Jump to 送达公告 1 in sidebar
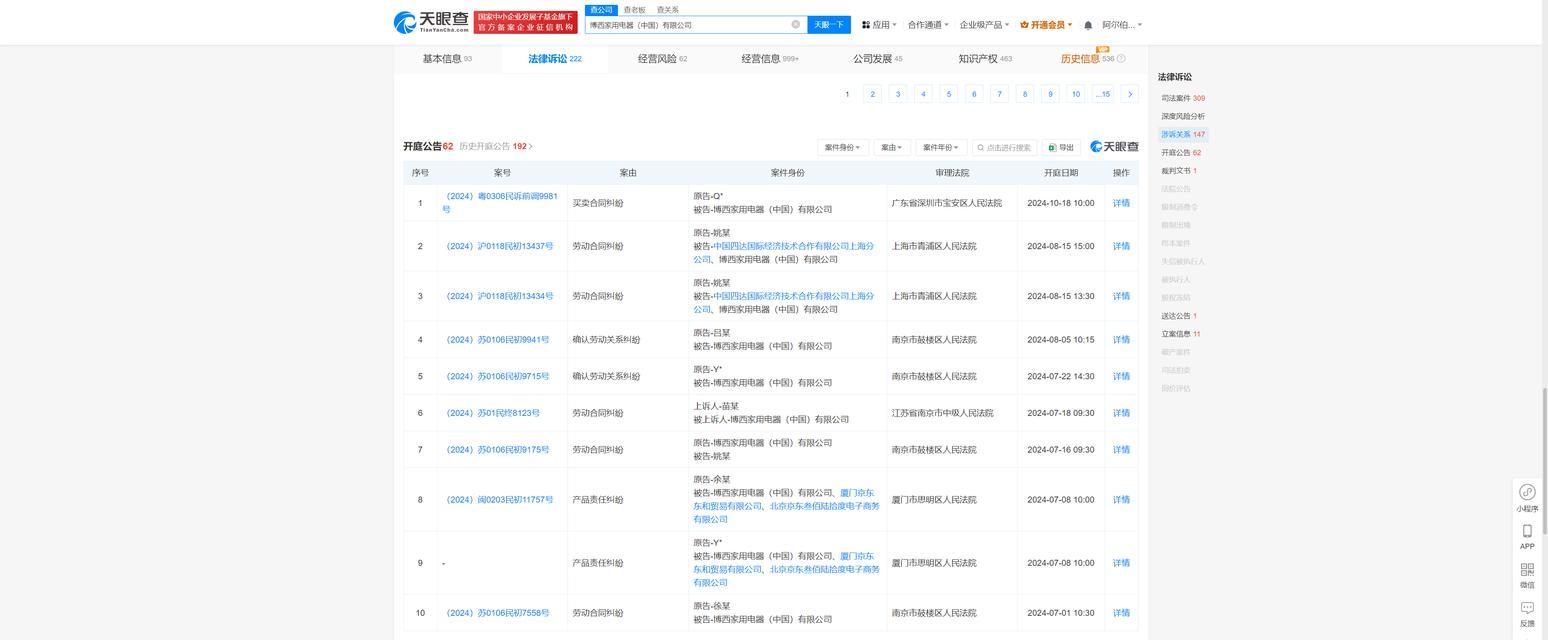The width and height of the screenshot is (1548, 640). [1179, 316]
